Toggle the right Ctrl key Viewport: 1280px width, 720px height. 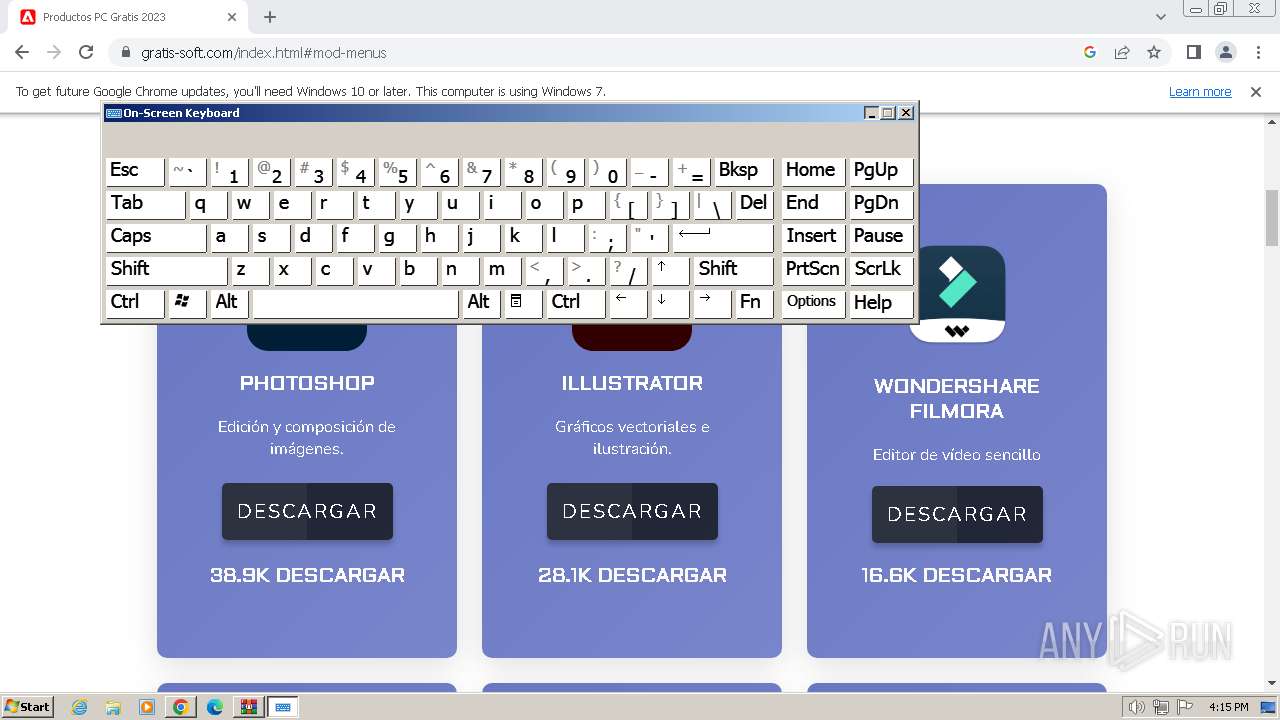pos(575,303)
